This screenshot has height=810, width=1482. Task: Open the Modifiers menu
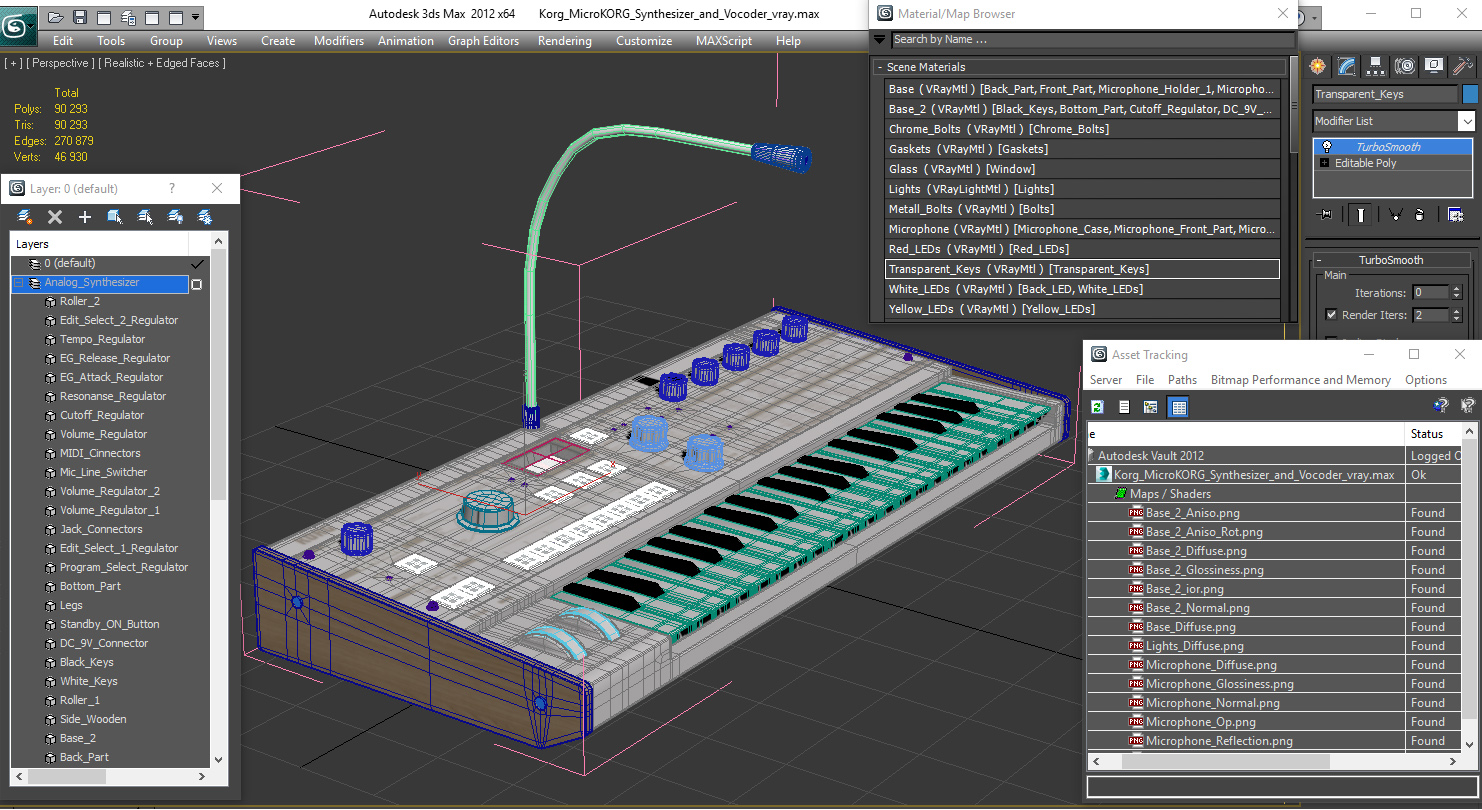[x=339, y=41]
